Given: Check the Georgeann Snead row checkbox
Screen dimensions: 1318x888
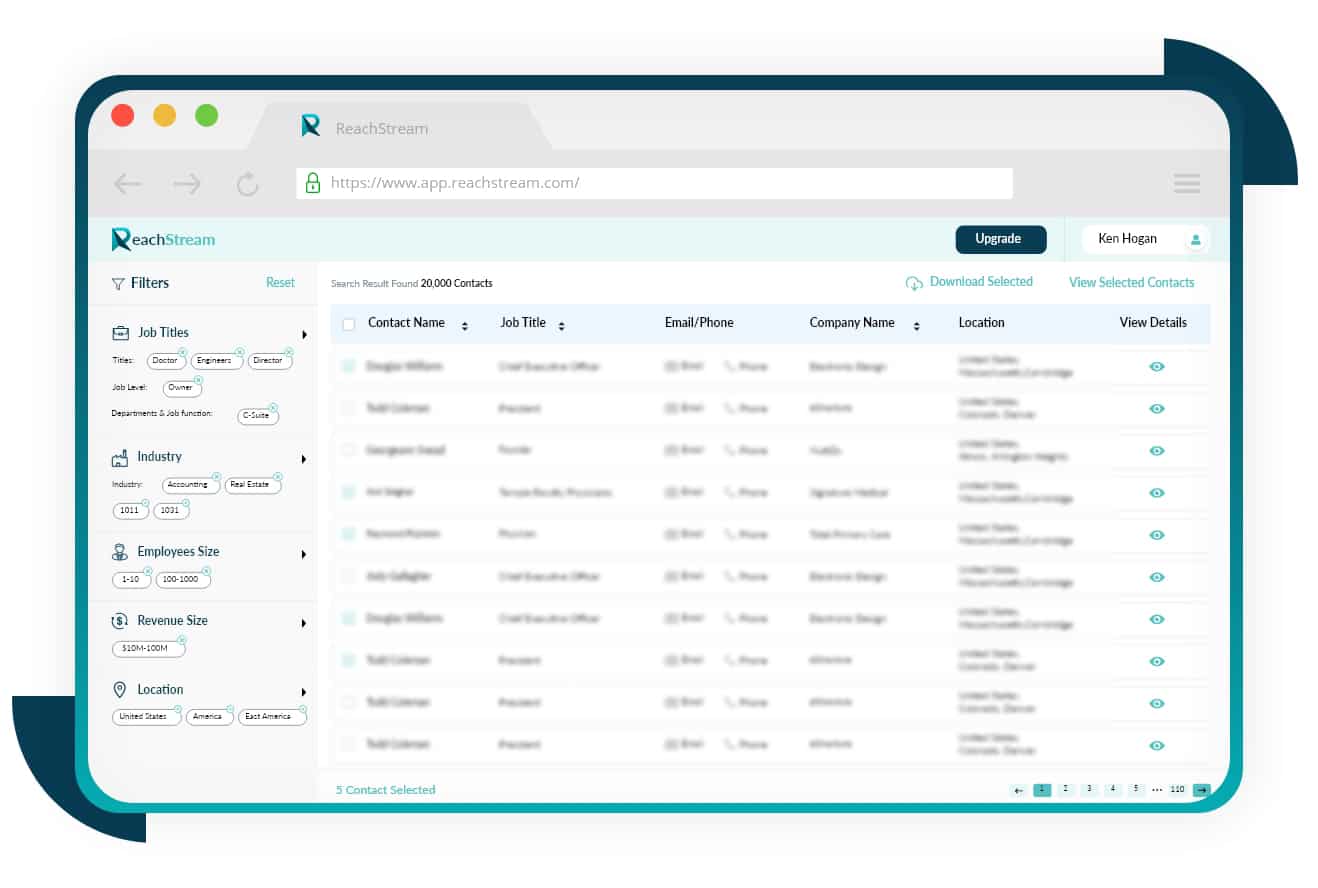Looking at the screenshot, I should coord(348,450).
